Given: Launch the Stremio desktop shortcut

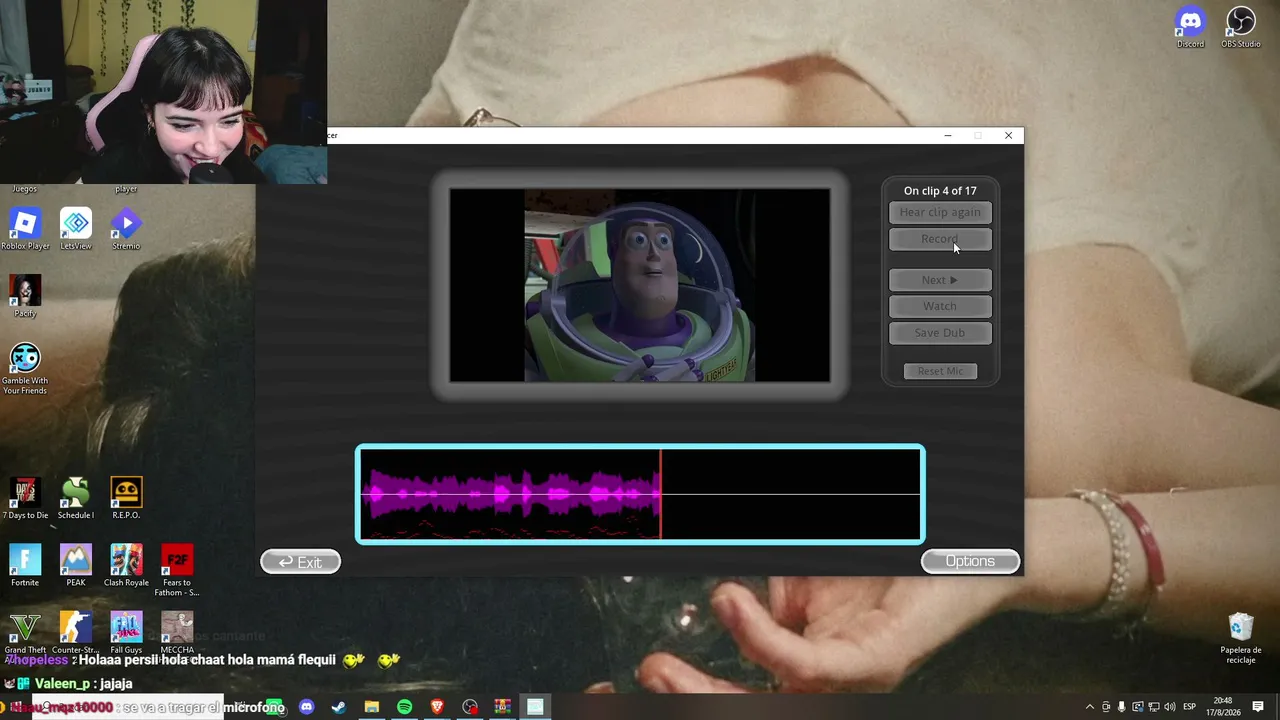Looking at the screenshot, I should (126, 229).
